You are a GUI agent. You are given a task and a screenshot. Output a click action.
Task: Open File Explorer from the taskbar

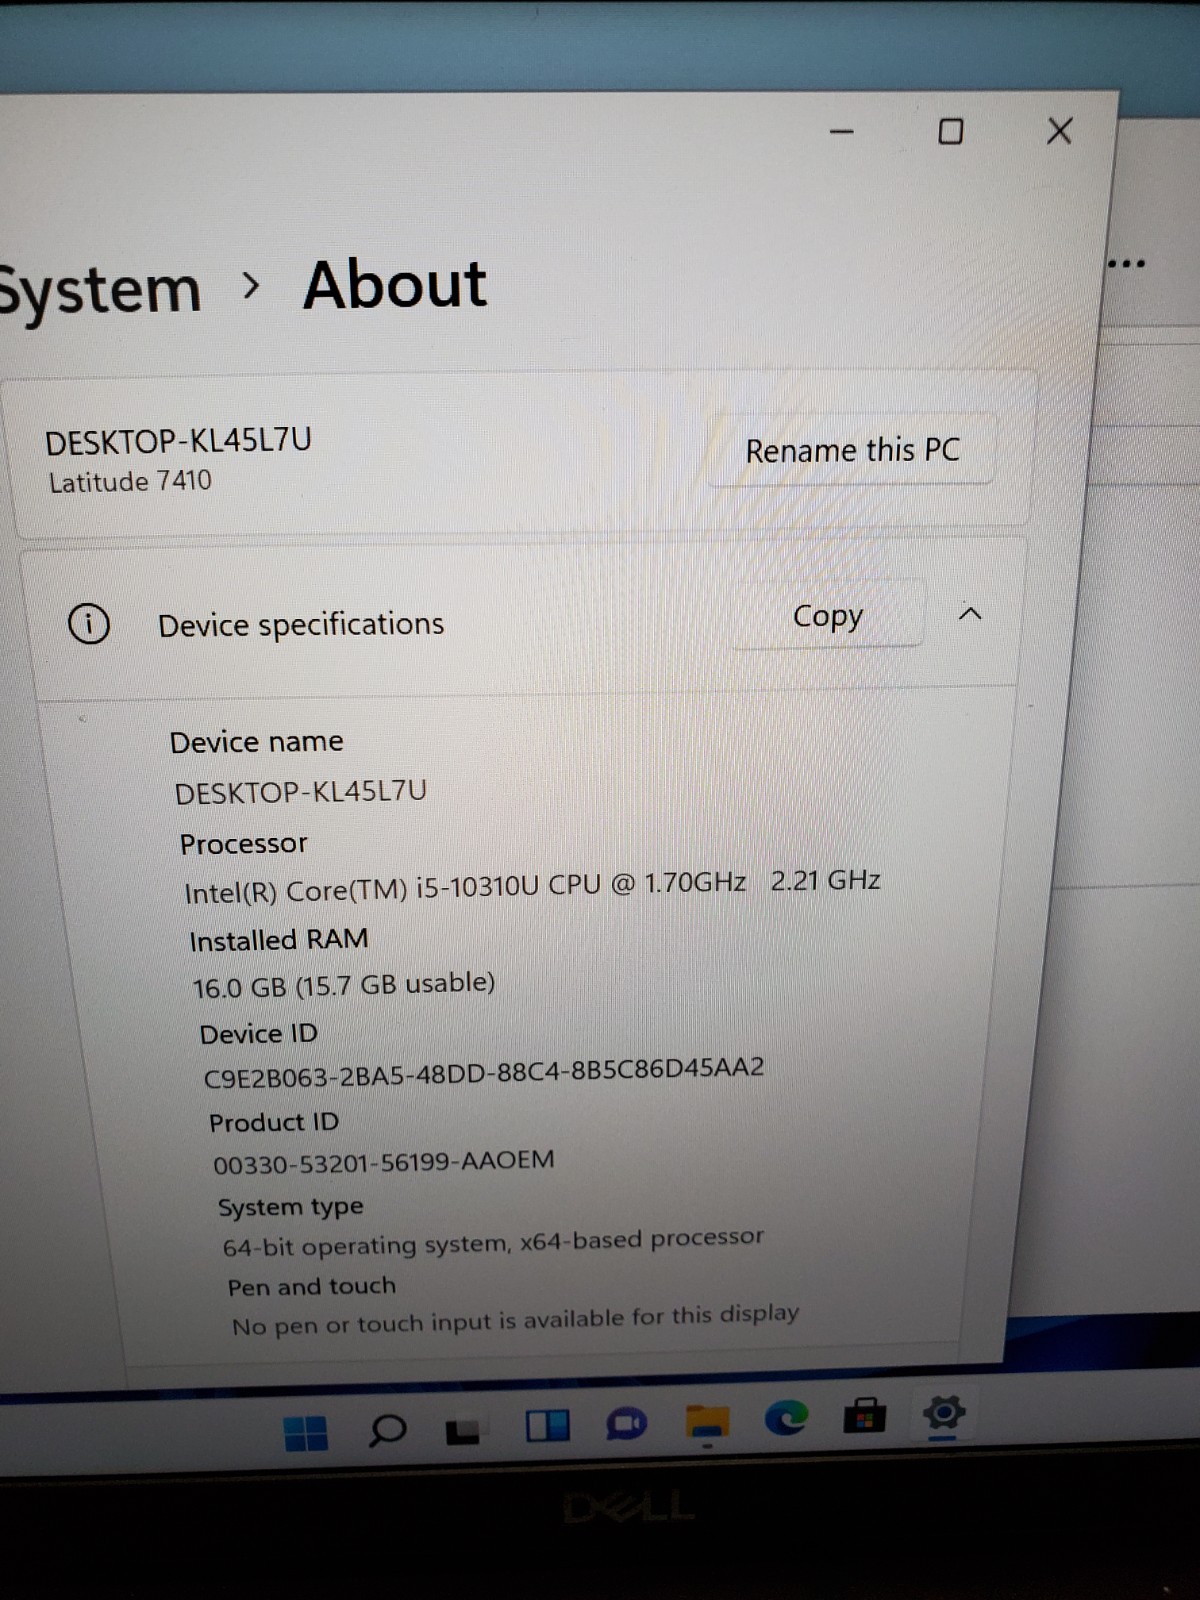[707, 1422]
